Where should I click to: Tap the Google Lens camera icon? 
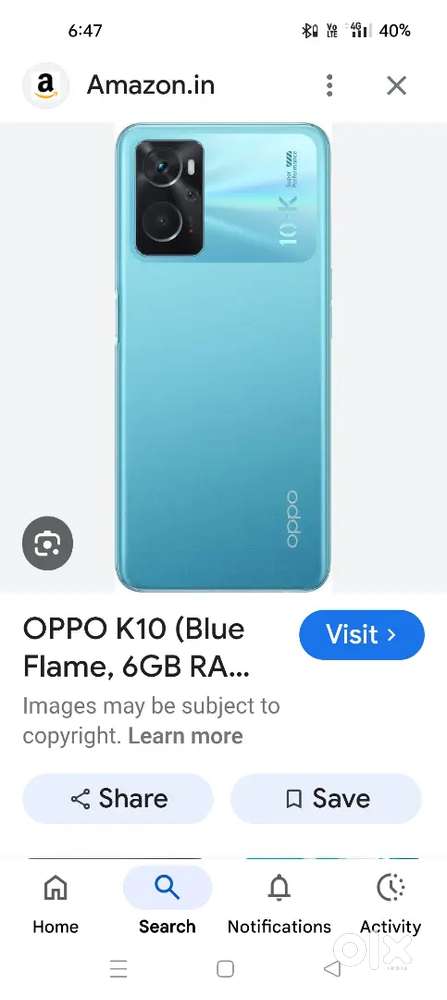(x=48, y=543)
